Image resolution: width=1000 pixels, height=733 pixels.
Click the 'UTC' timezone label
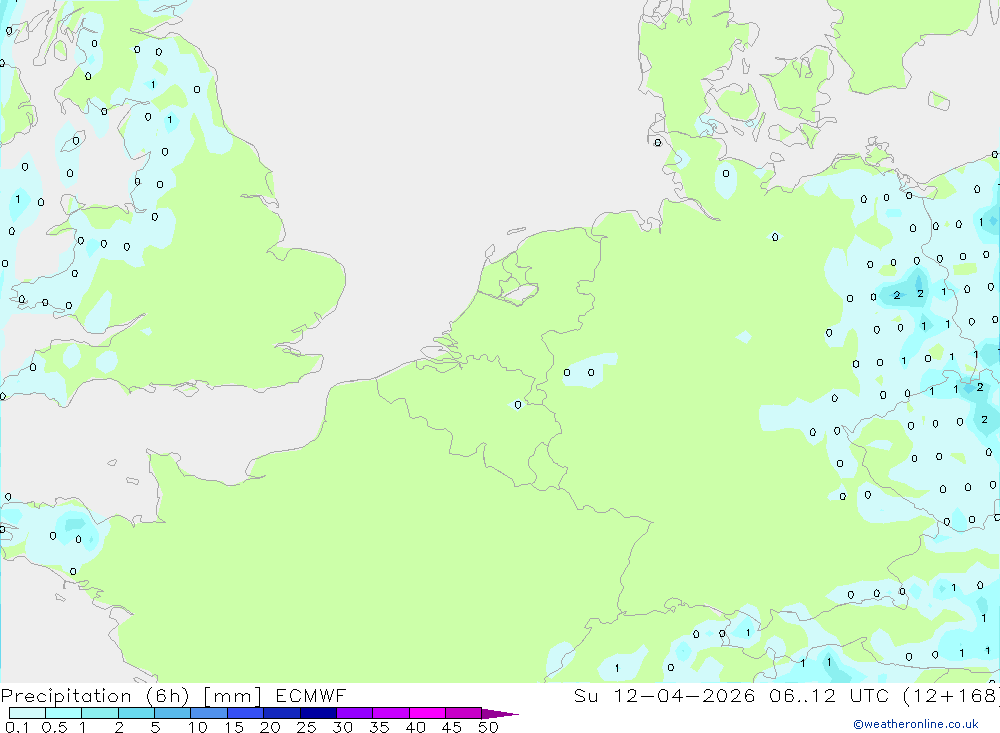point(869,695)
